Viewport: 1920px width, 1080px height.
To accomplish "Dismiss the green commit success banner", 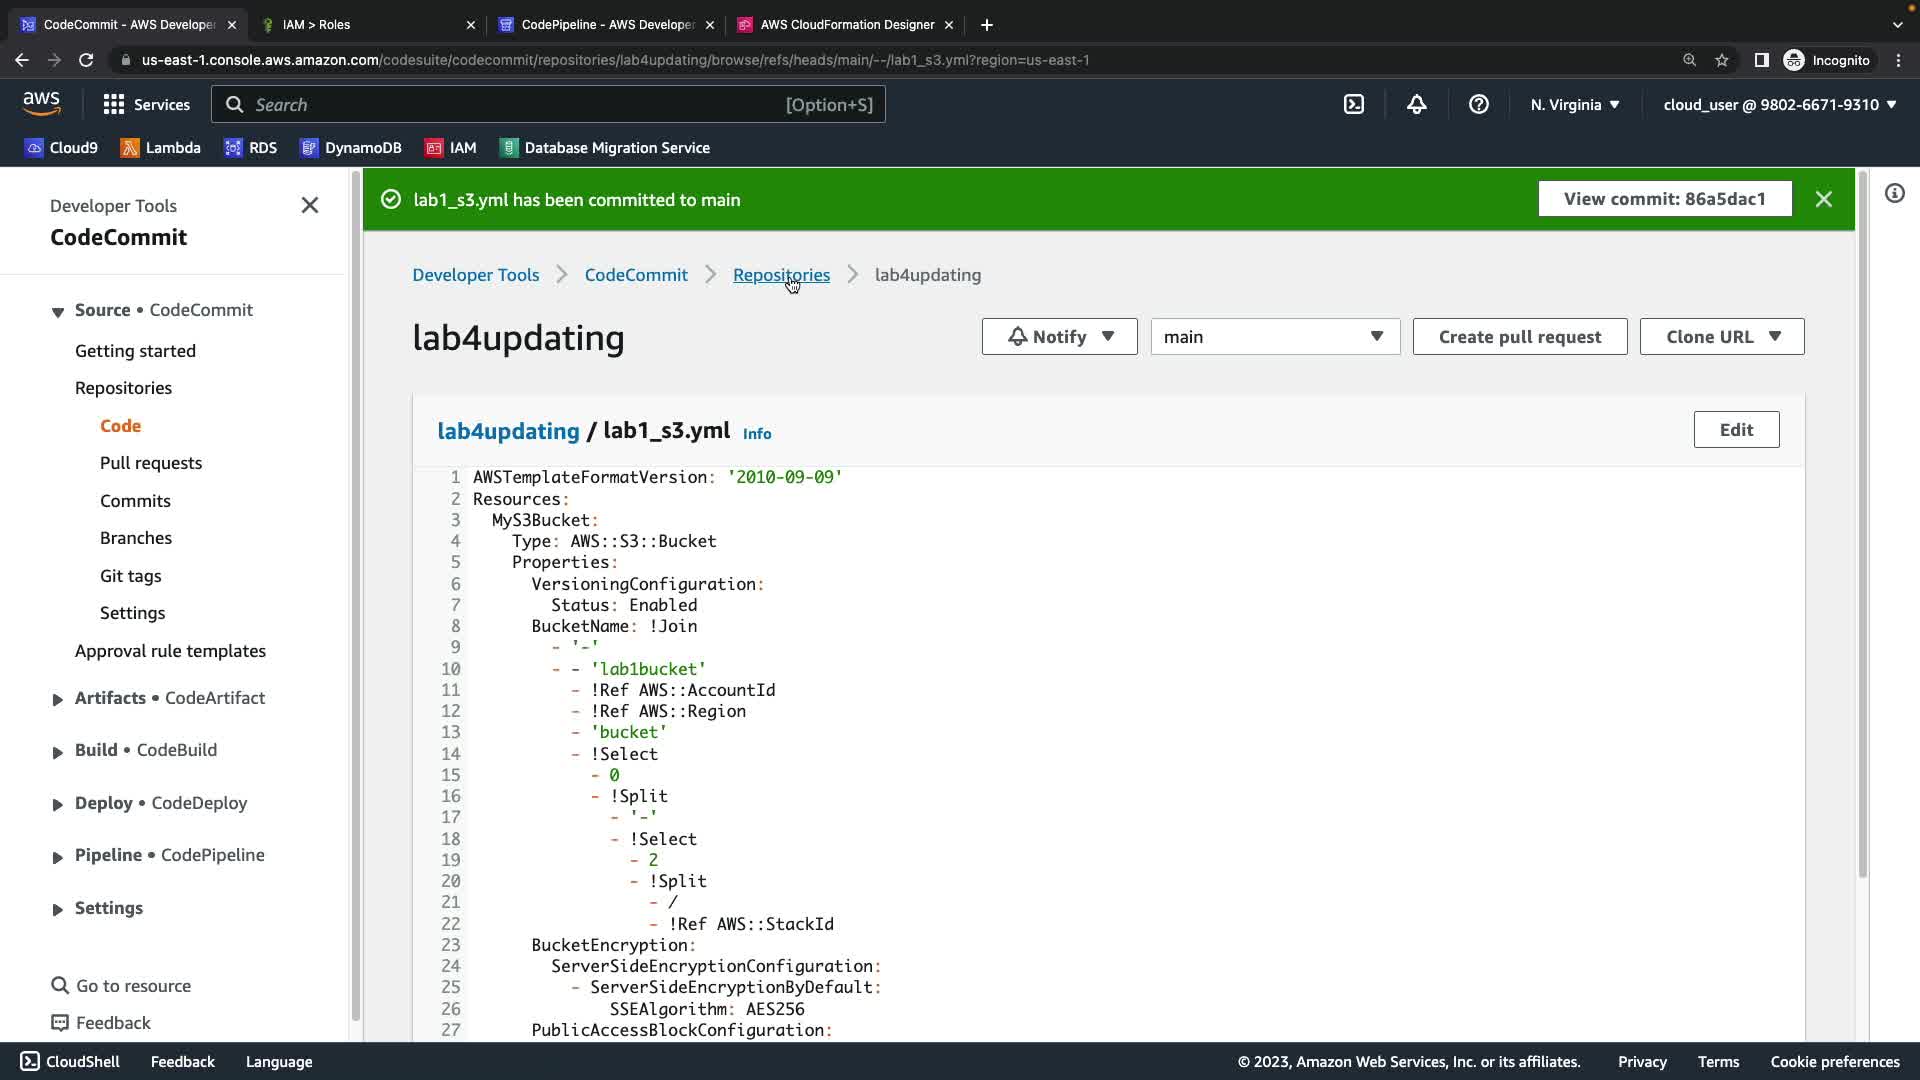I will 1823,199.
